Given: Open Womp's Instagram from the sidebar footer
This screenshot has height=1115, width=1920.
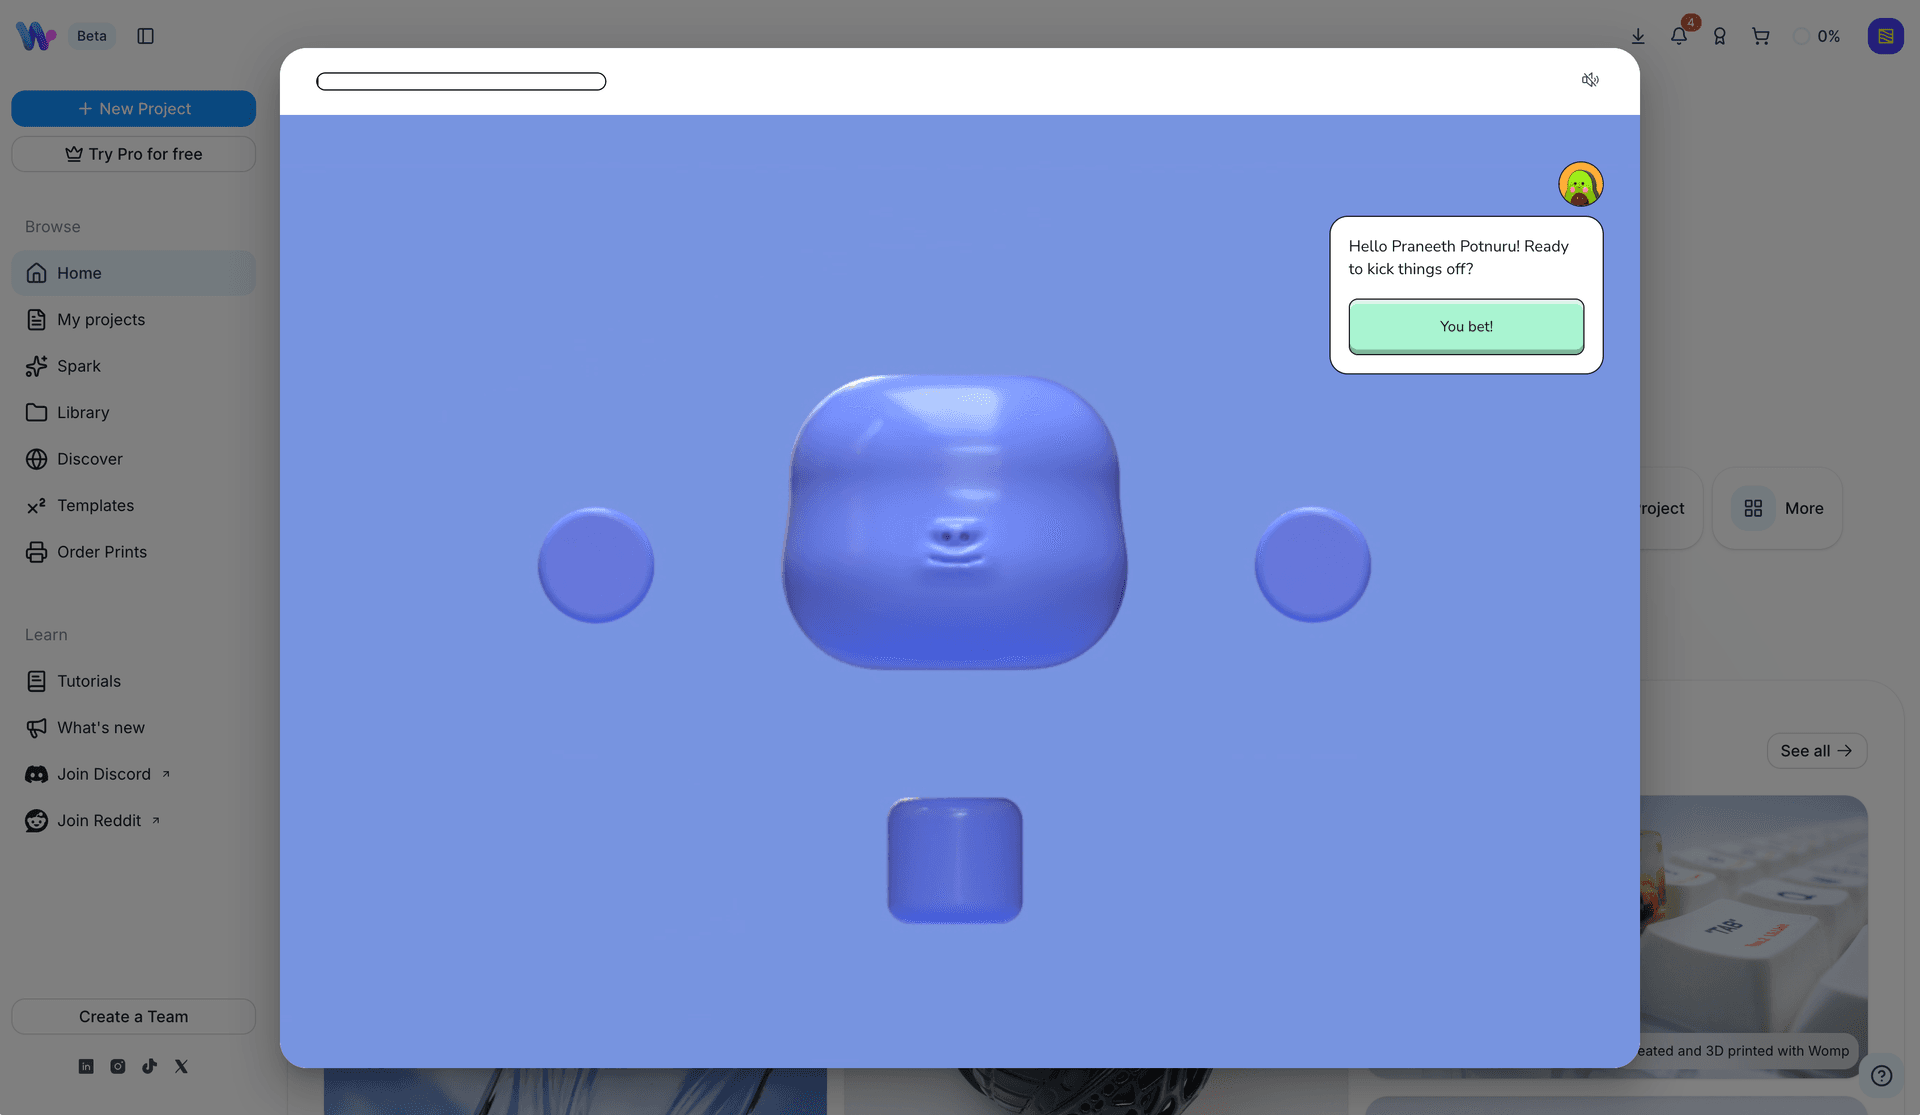Looking at the screenshot, I should pyautogui.click(x=117, y=1066).
